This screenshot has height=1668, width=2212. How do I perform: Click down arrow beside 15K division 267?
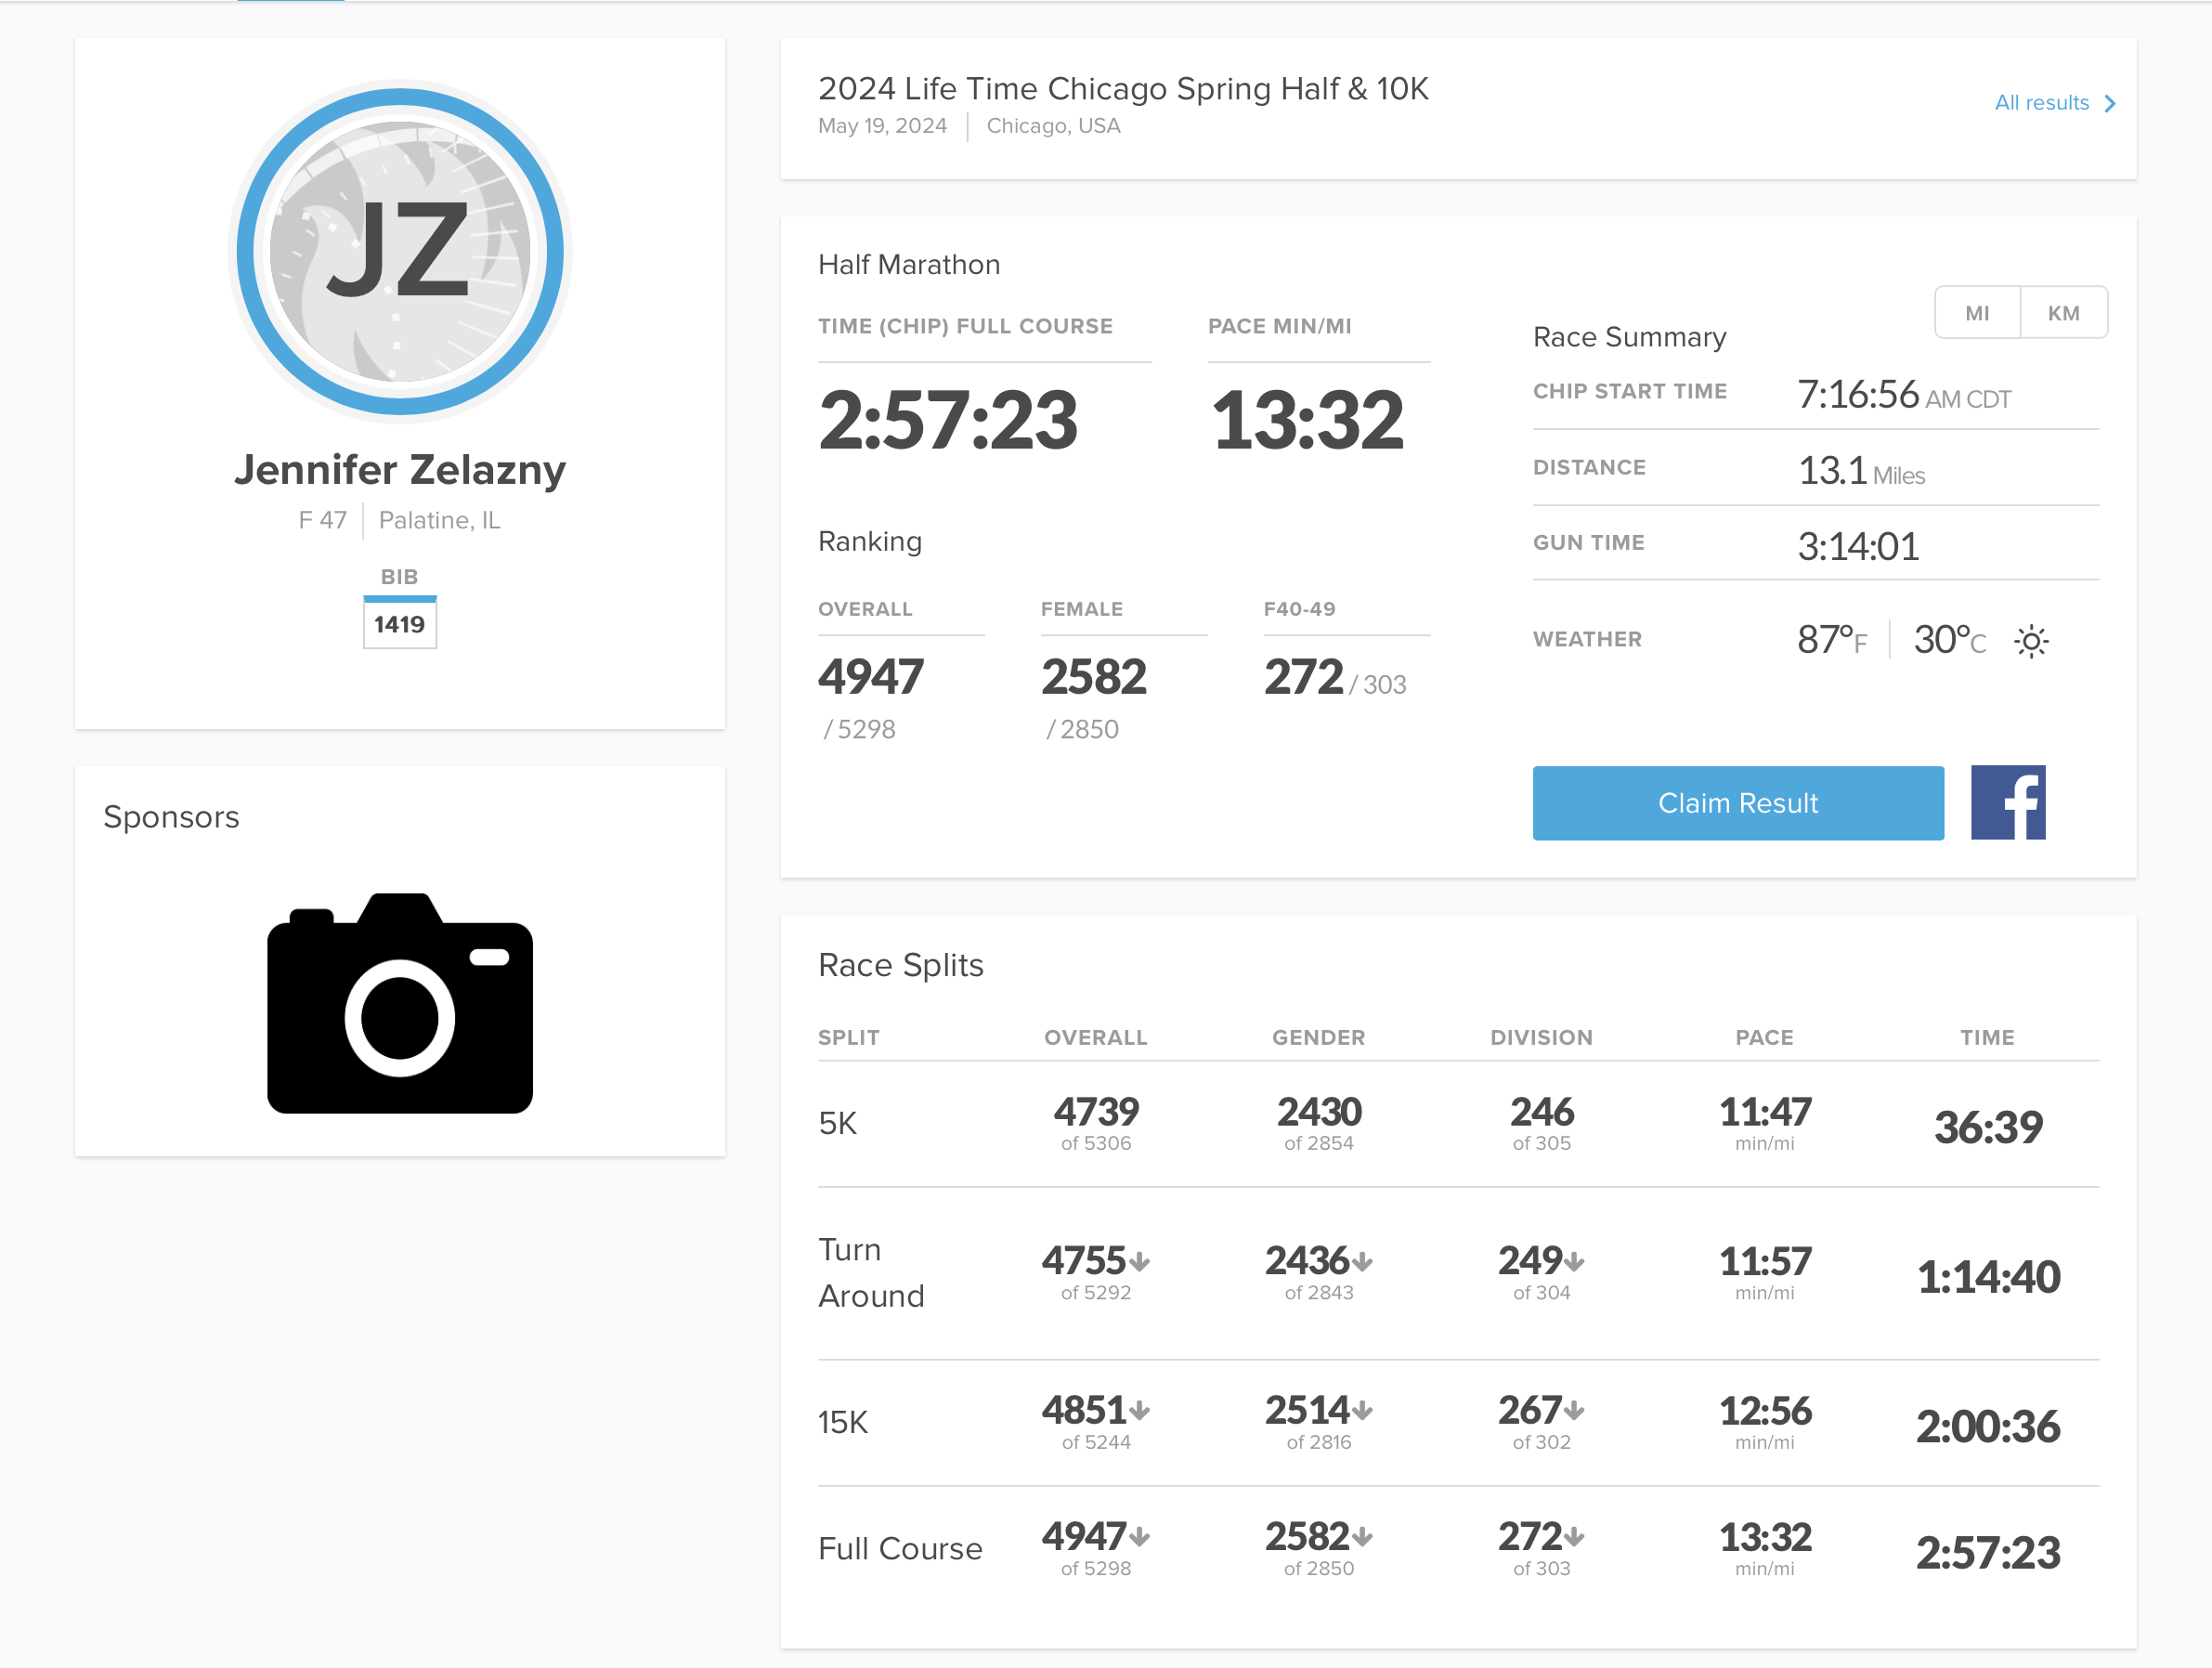[1575, 1412]
